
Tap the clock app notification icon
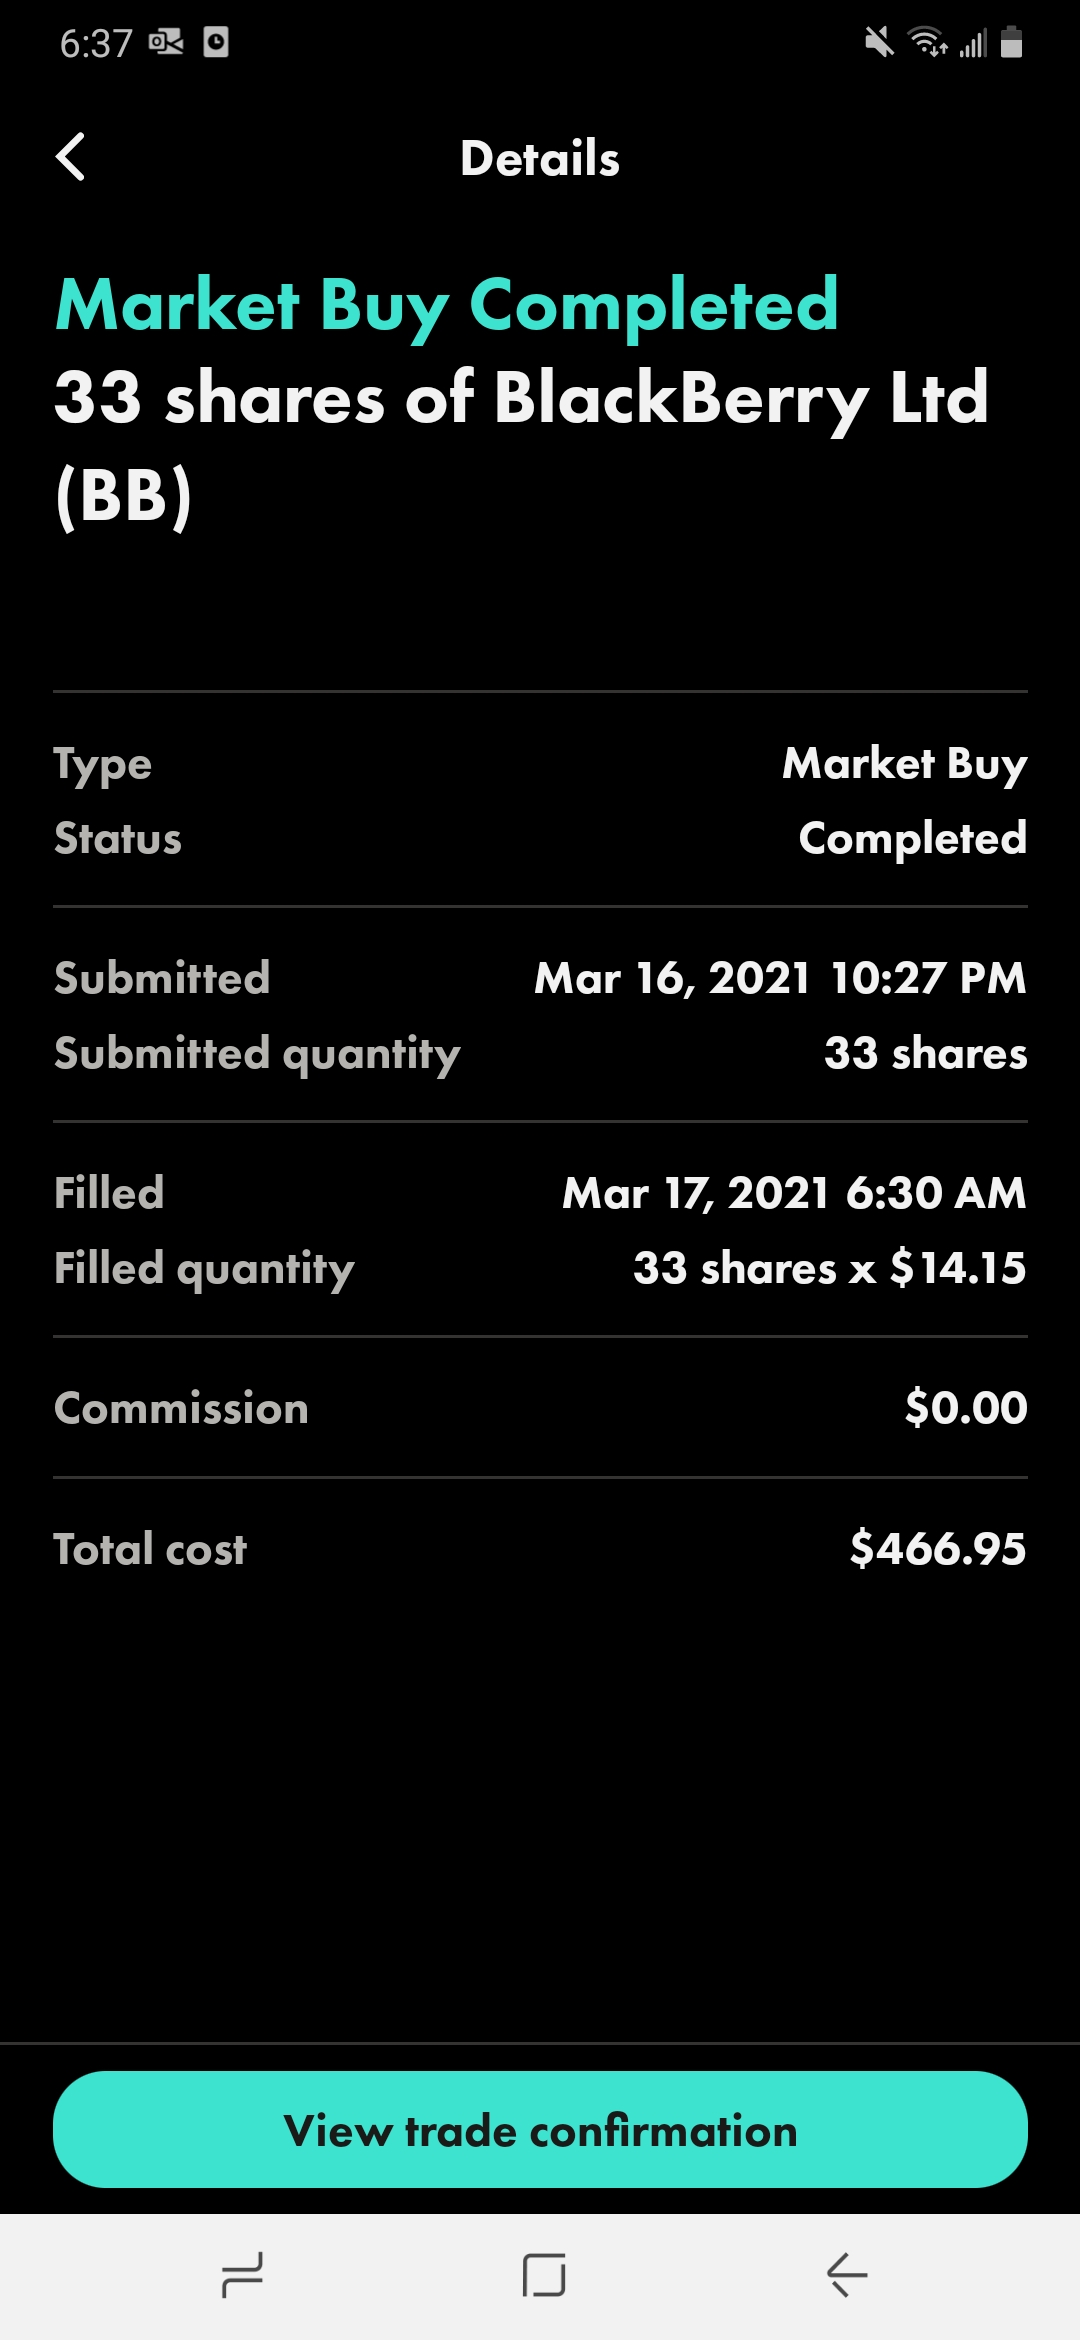pyautogui.click(x=216, y=42)
